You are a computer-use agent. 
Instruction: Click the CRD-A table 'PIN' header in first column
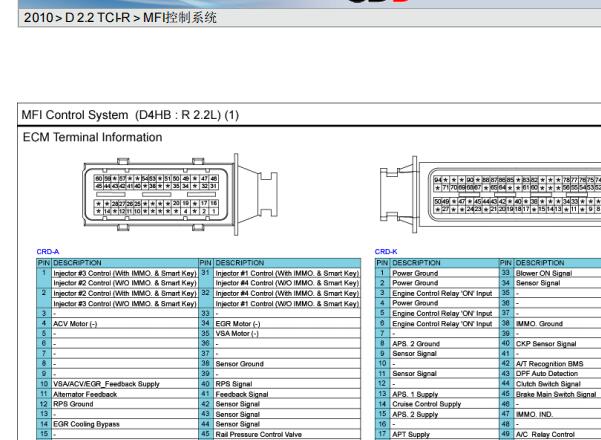point(44,263)
